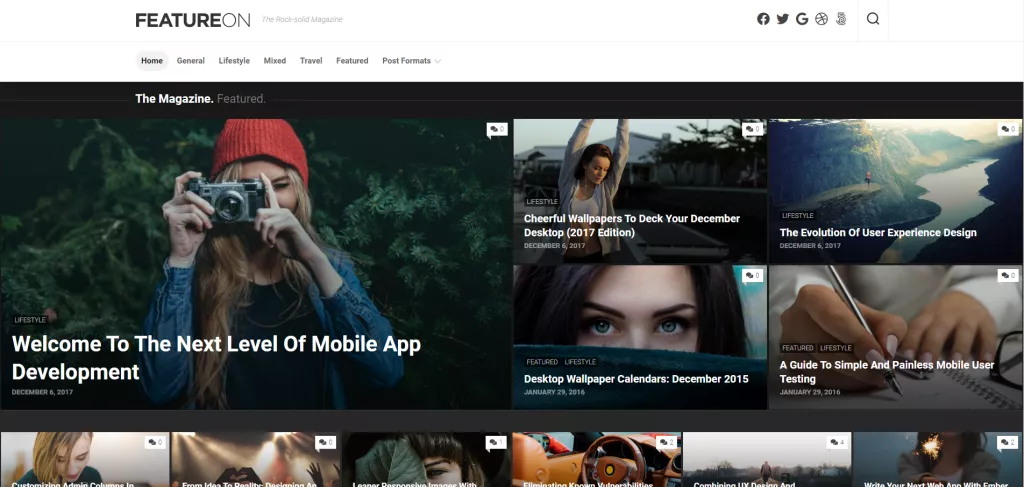Viewport: 1024px width, 487px height.
Task: Click comment bubble on the Mobile App Development post
Action: click(x=497, y=130)
